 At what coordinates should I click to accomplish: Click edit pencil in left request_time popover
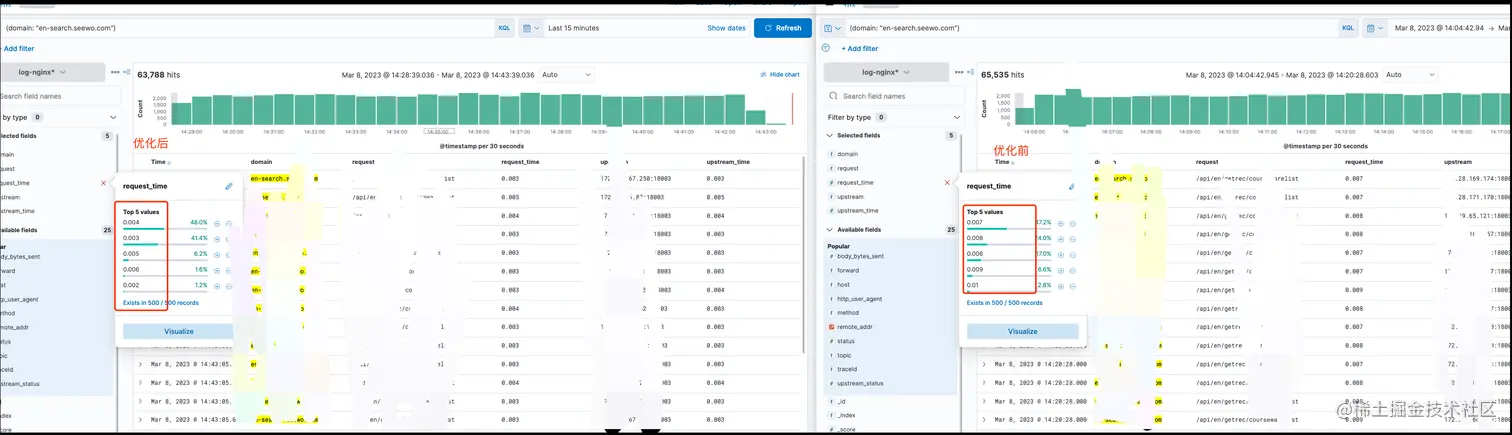[x=228, y=186]
